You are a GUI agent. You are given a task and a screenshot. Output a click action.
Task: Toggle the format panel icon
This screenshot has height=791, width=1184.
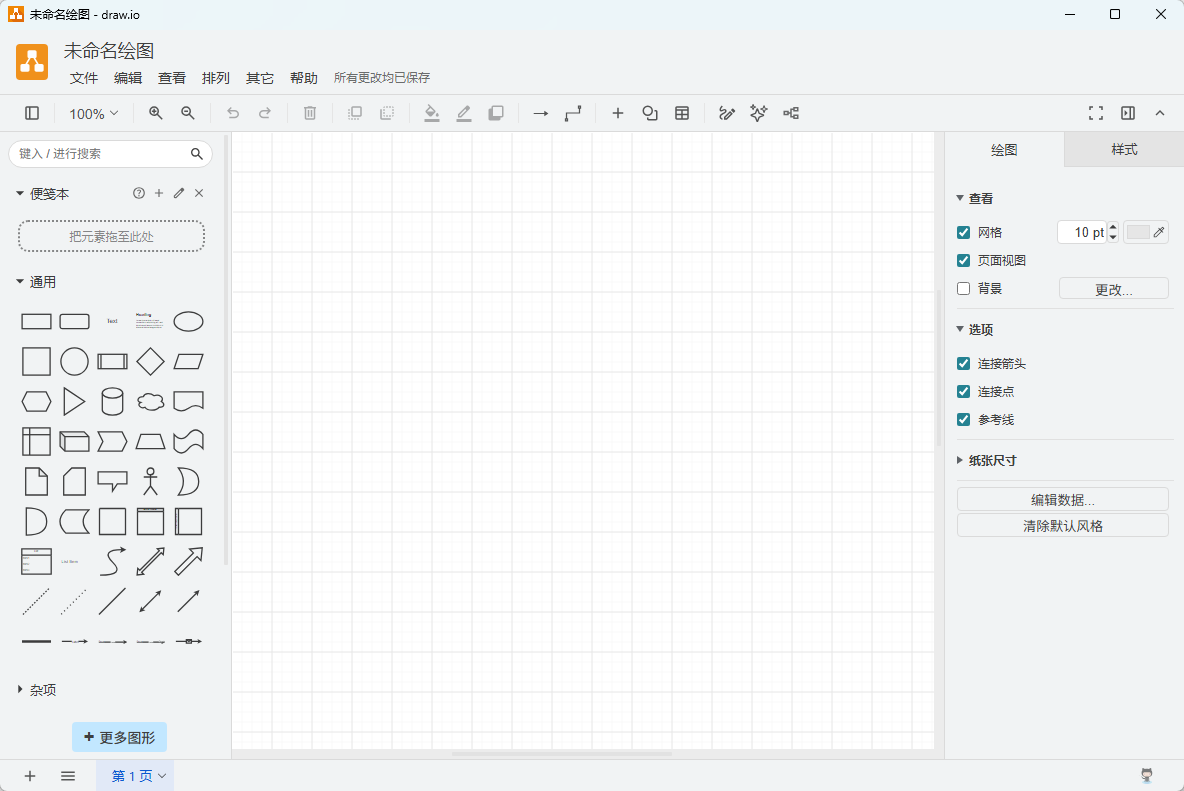(x=1128, y=113)
